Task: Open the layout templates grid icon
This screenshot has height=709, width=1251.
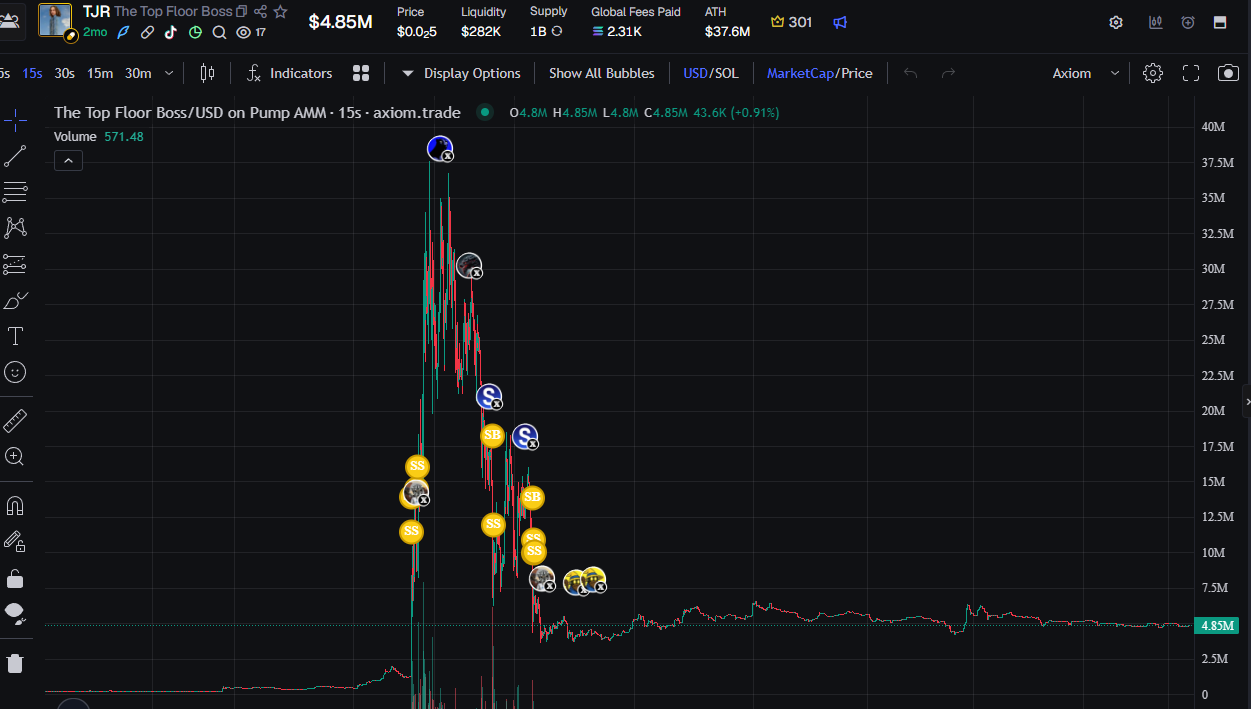Action: click(x=361, y=73)
